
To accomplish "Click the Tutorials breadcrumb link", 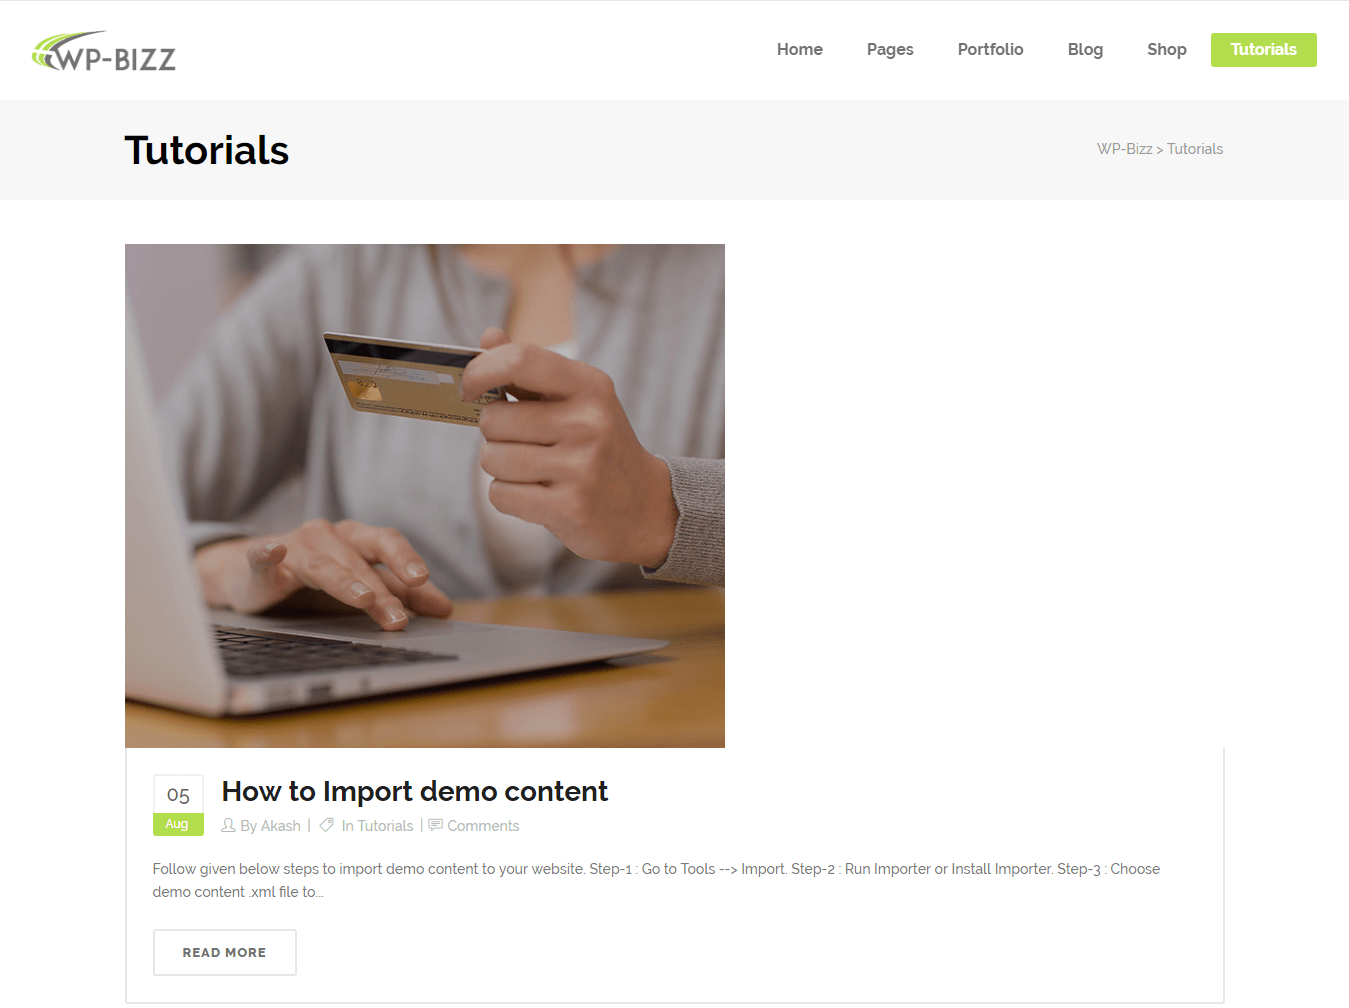I will (1195, 149).
